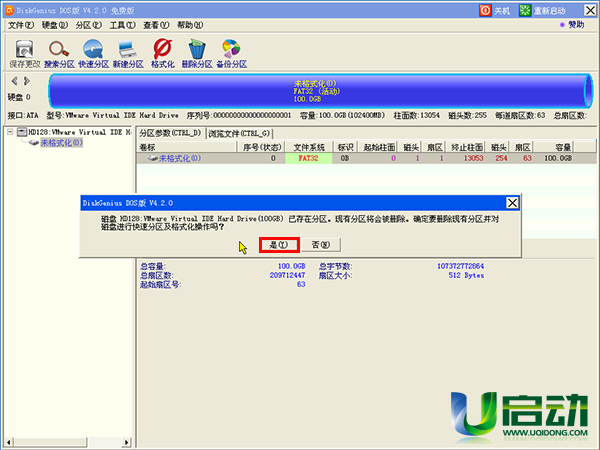
Task: Open the 硬盘 menu
Action: tap(55, 25)
